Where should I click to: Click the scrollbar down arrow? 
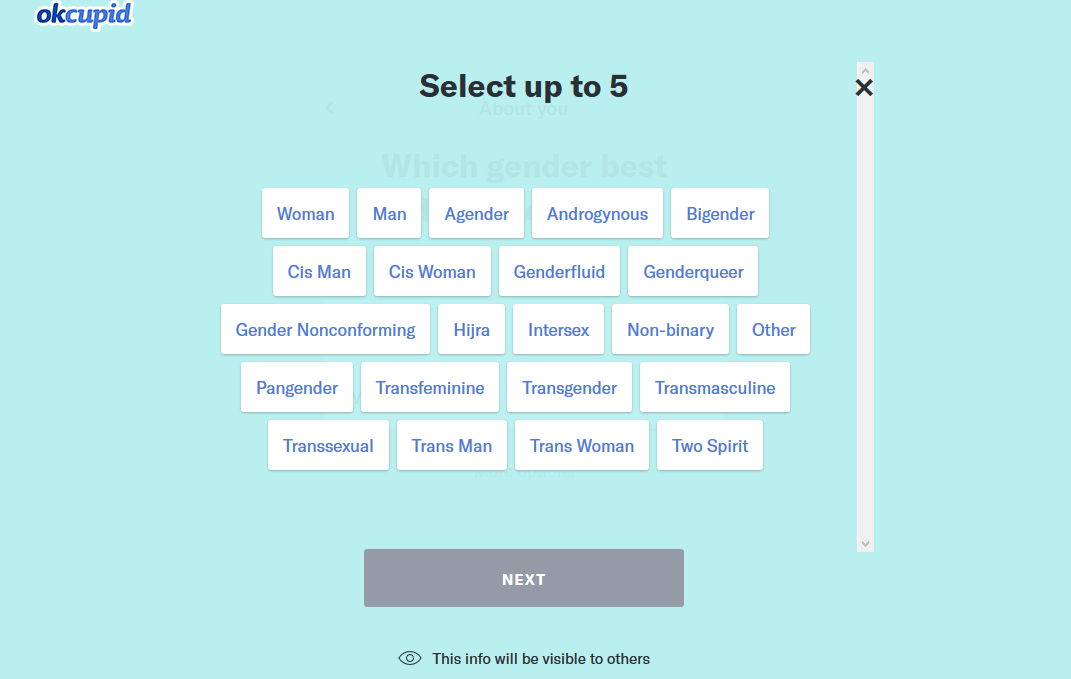864,542
